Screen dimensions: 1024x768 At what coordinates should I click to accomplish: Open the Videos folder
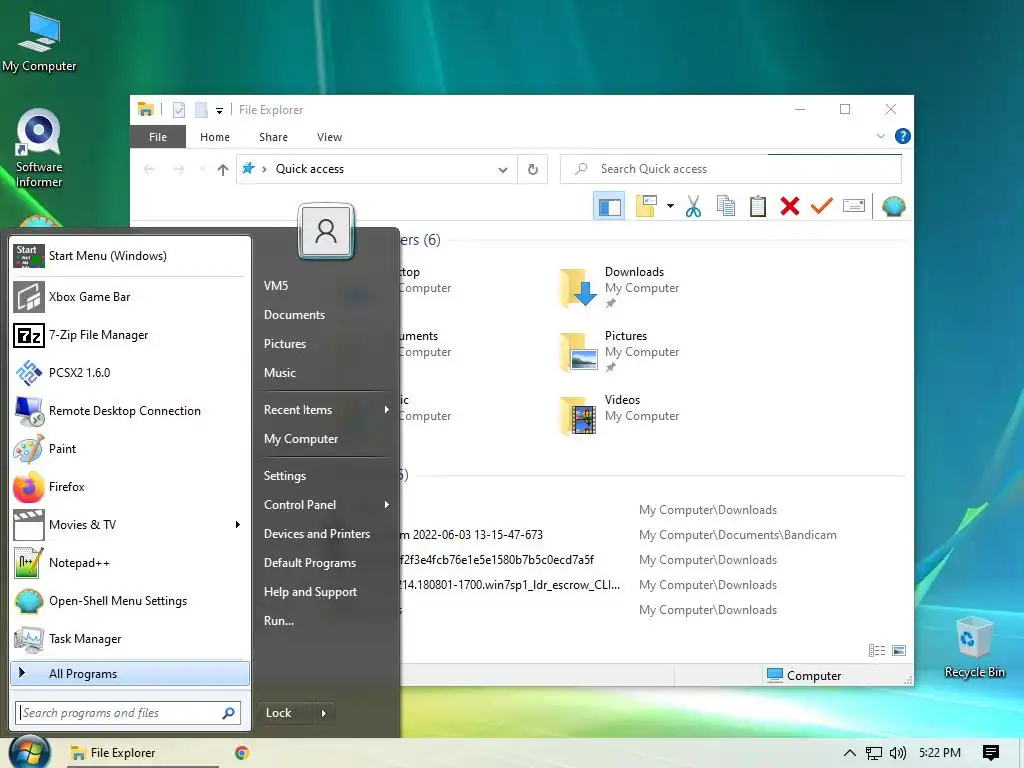pyautogui.click(x=620, y=415)
